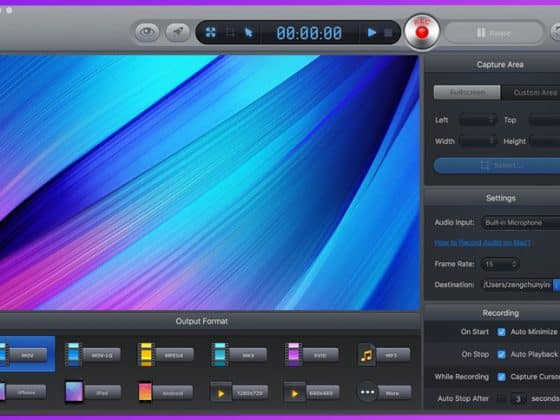Click the stop square button

tap(388, 33)
